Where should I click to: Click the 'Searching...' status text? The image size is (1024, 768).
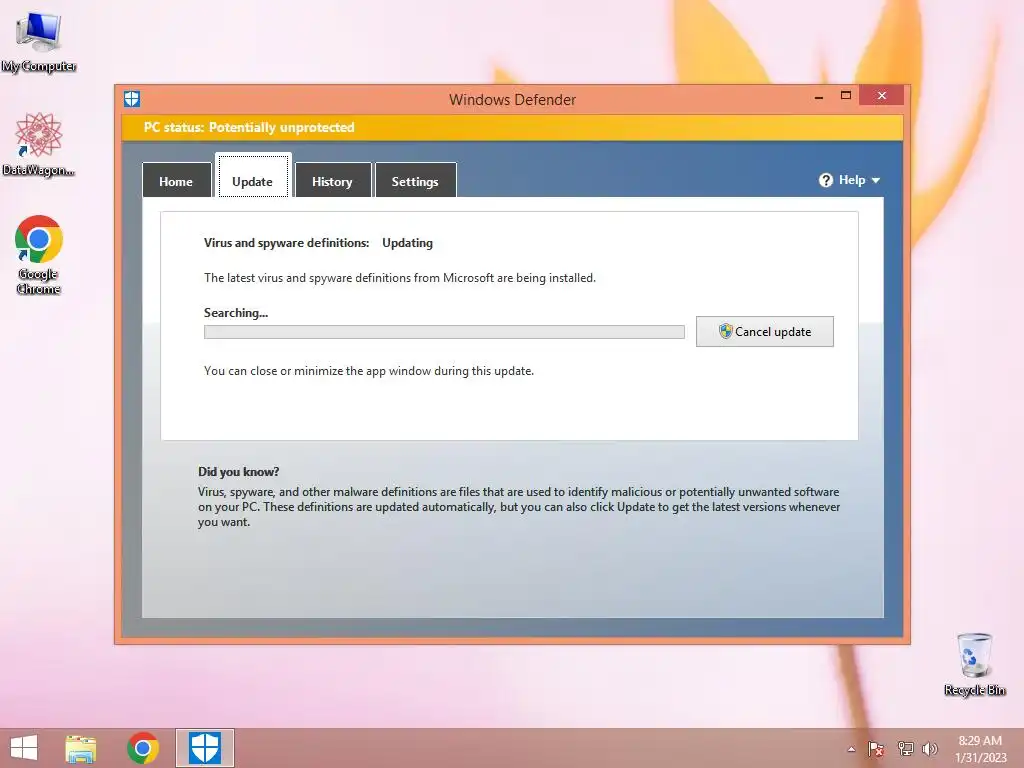click(236, 313)
